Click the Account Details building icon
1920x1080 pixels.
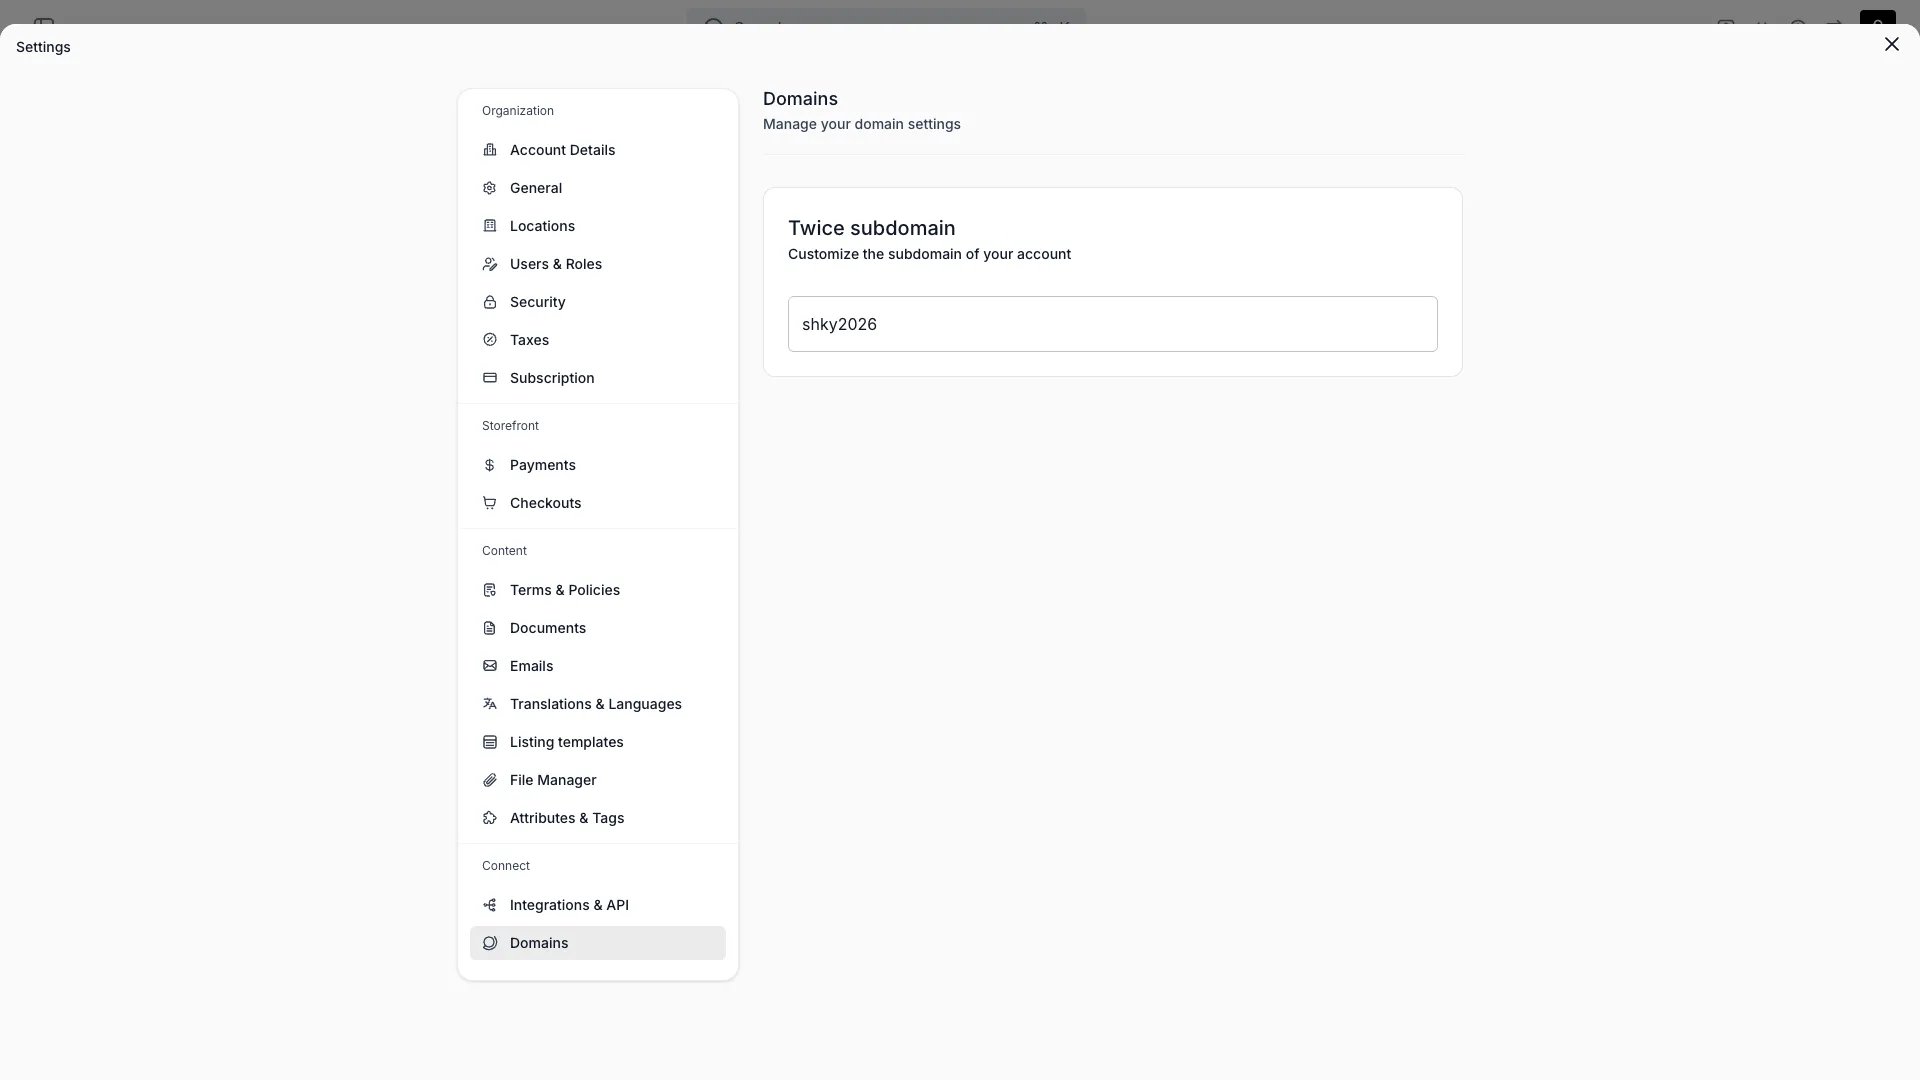coord(490,150)
